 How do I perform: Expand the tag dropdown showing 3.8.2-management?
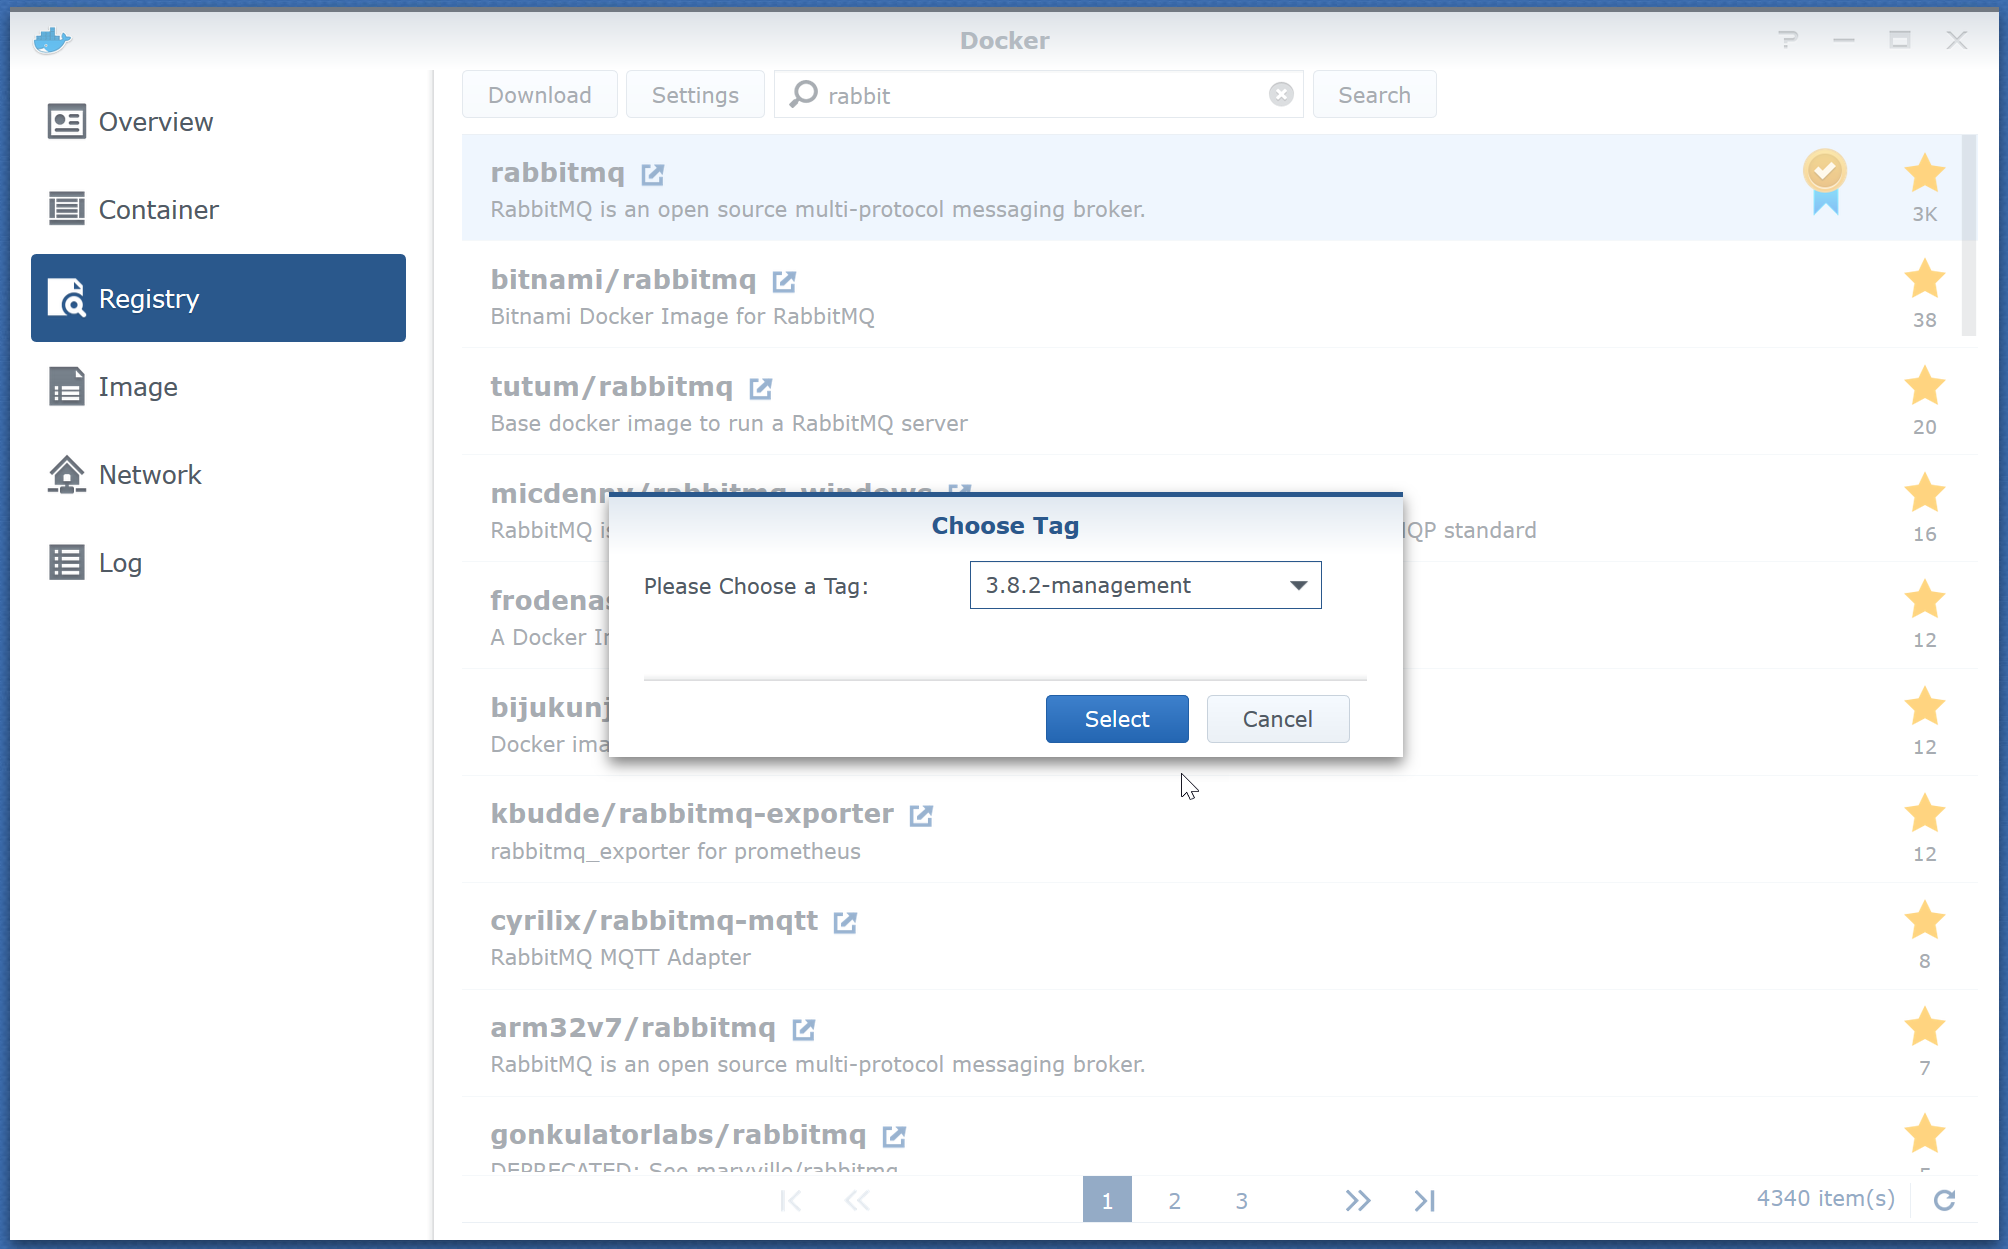click(1298, 586)
